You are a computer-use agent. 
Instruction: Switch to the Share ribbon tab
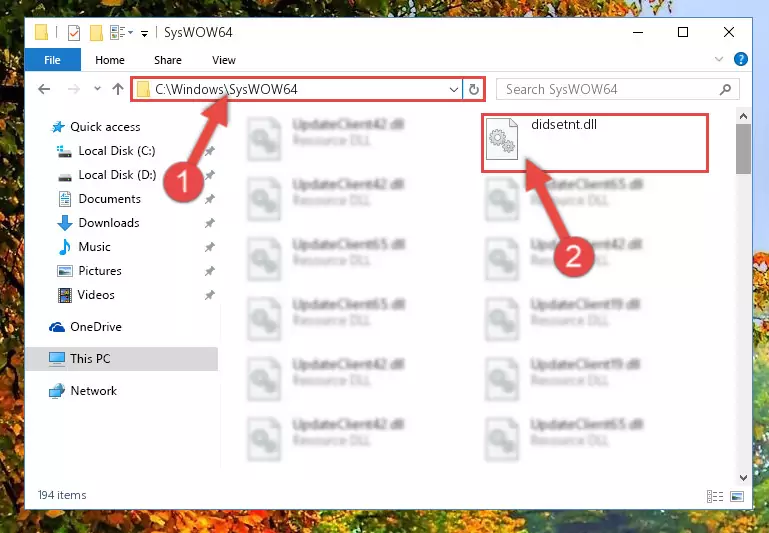(x=168, y=60)
